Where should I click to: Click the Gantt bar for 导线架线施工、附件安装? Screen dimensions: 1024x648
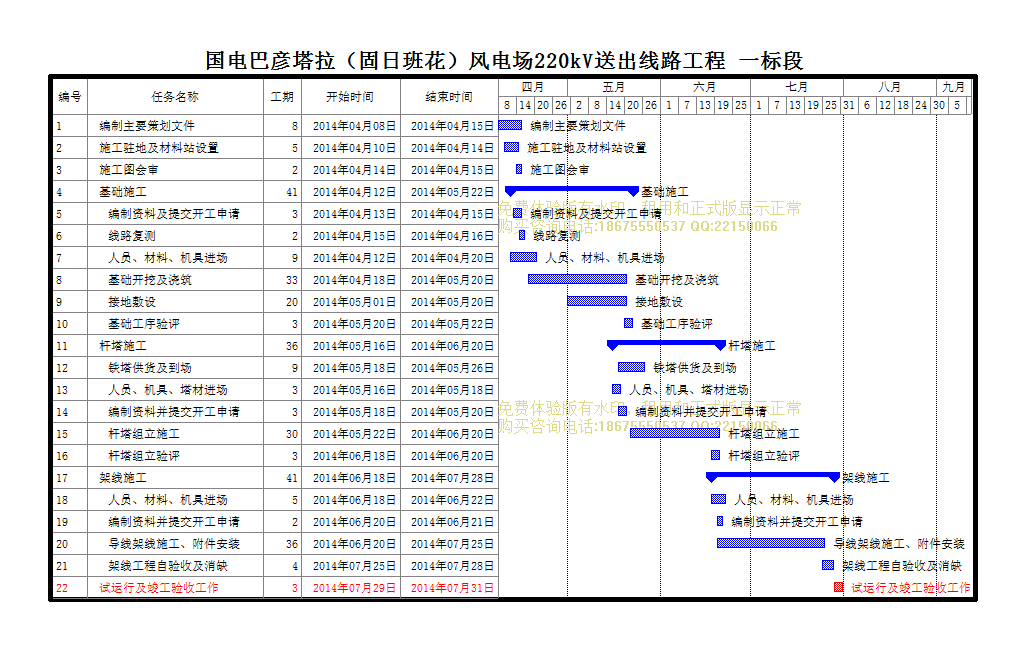pos(771,543)
